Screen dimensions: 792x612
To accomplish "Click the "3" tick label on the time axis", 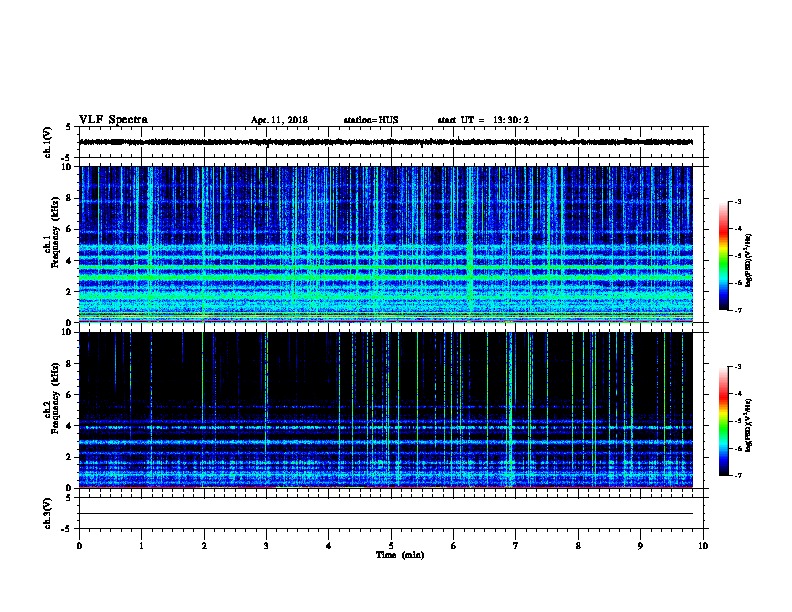I will click(266, 546).
